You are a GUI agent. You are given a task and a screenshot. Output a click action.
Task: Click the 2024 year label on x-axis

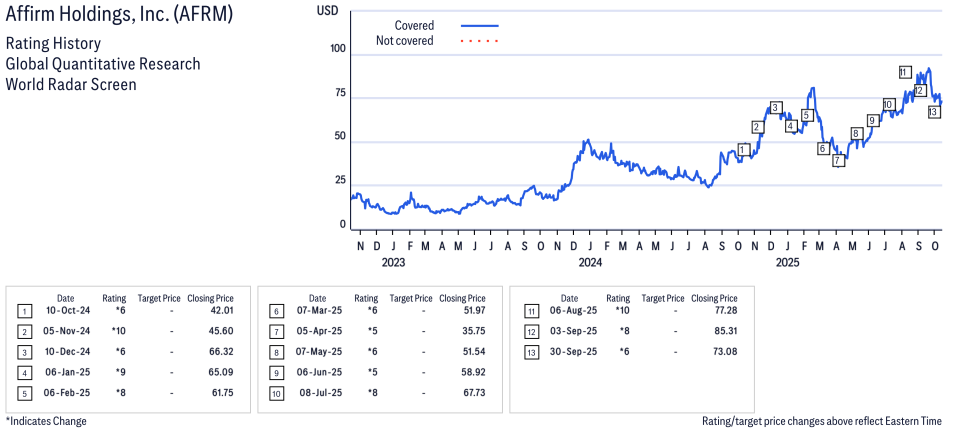tap(589, 263)
